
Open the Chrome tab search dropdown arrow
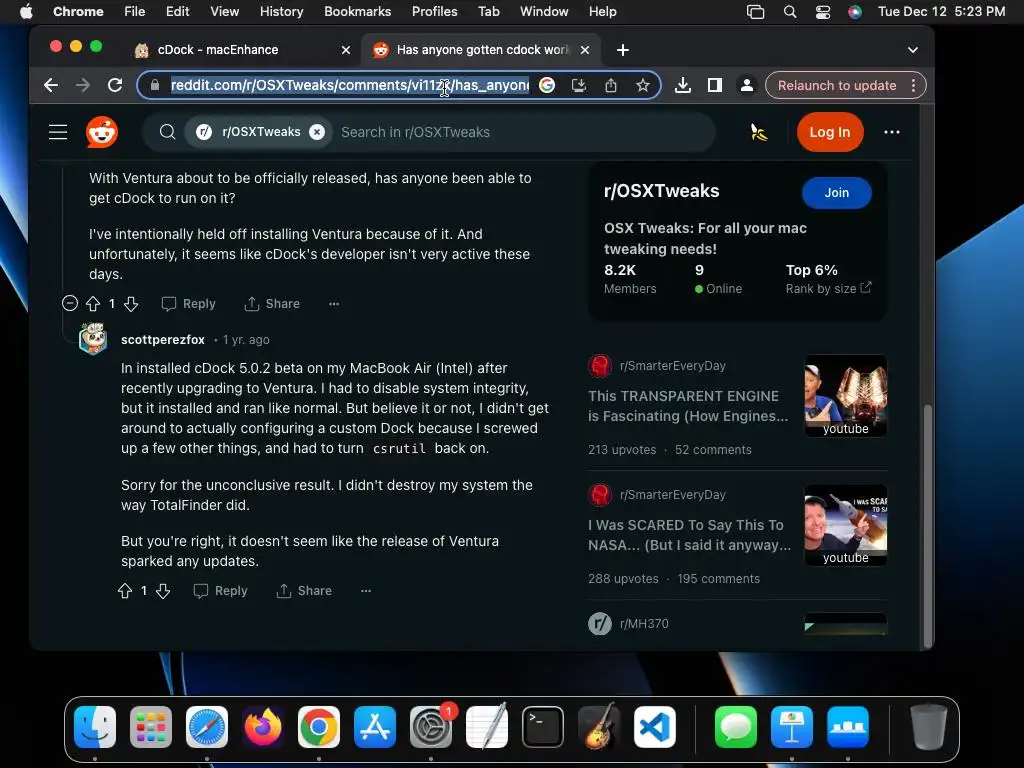pyautogui.click(x=913, y=50)
